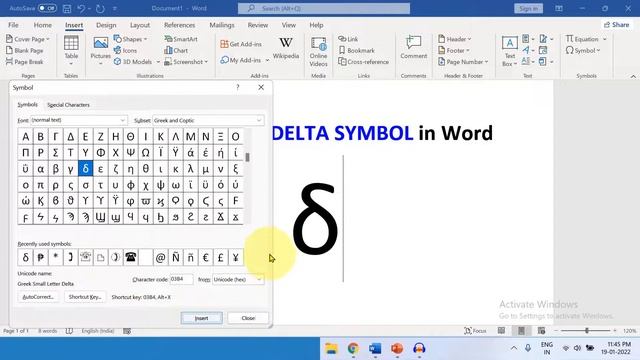Viewport: 640px width, 360px height.
Task: Switch to the References tab
Action: [x=179, y=25]
